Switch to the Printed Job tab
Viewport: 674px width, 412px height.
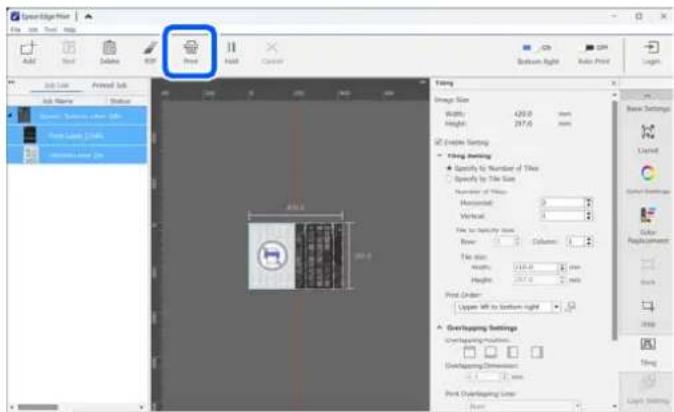tap(109, 85)
